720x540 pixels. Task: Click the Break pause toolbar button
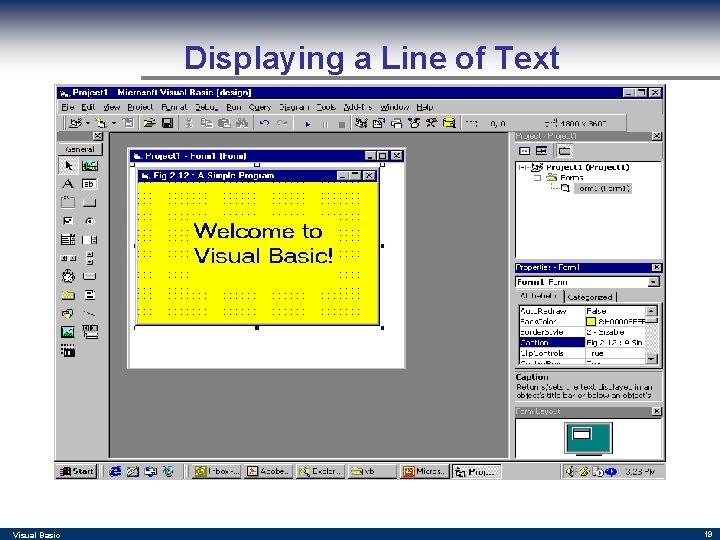tap(325, 124)
